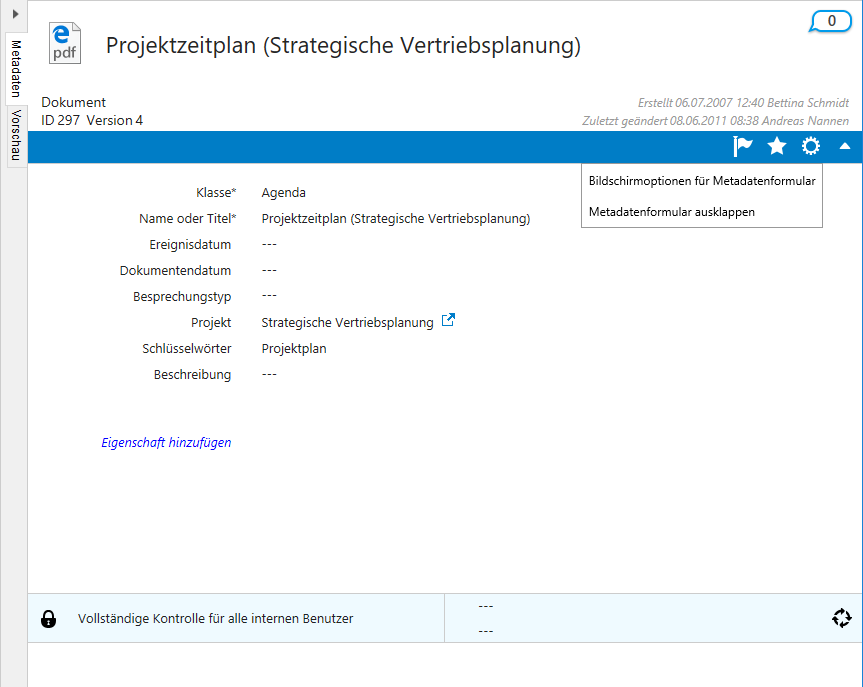Image resolution: width=863 pixels, height=687 pixels.
Task: Click the workflow cycle icon
Action: [841, 618]
